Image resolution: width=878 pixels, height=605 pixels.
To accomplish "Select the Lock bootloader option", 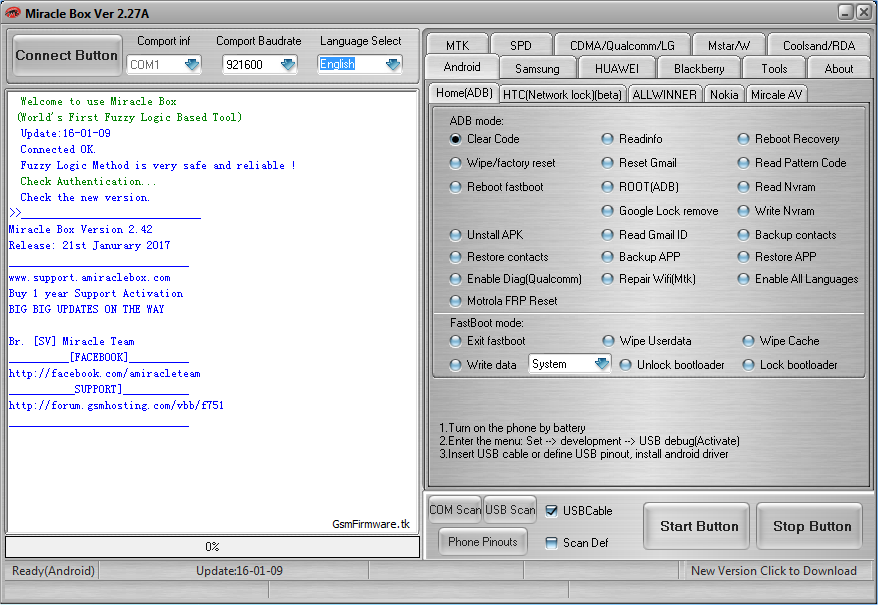I will (748, 365).
